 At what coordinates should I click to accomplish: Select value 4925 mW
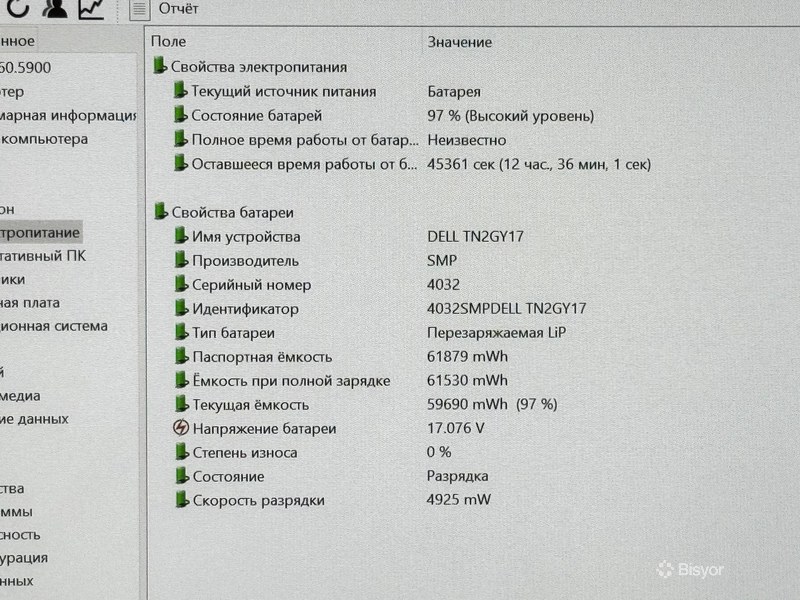point(459,499)
